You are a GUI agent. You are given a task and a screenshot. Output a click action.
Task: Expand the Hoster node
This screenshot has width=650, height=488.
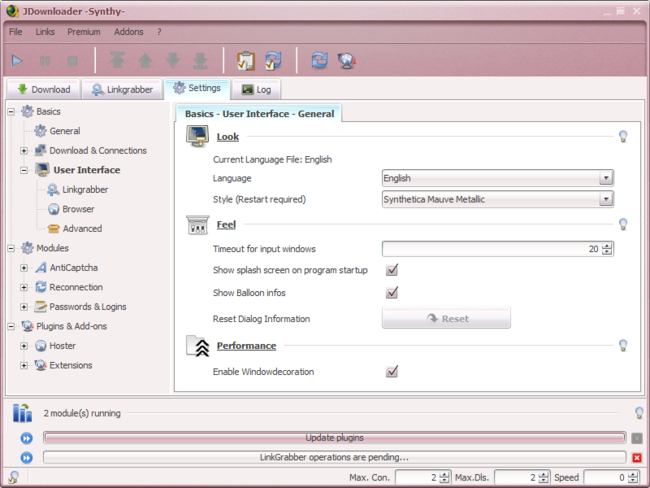(24, 346)
